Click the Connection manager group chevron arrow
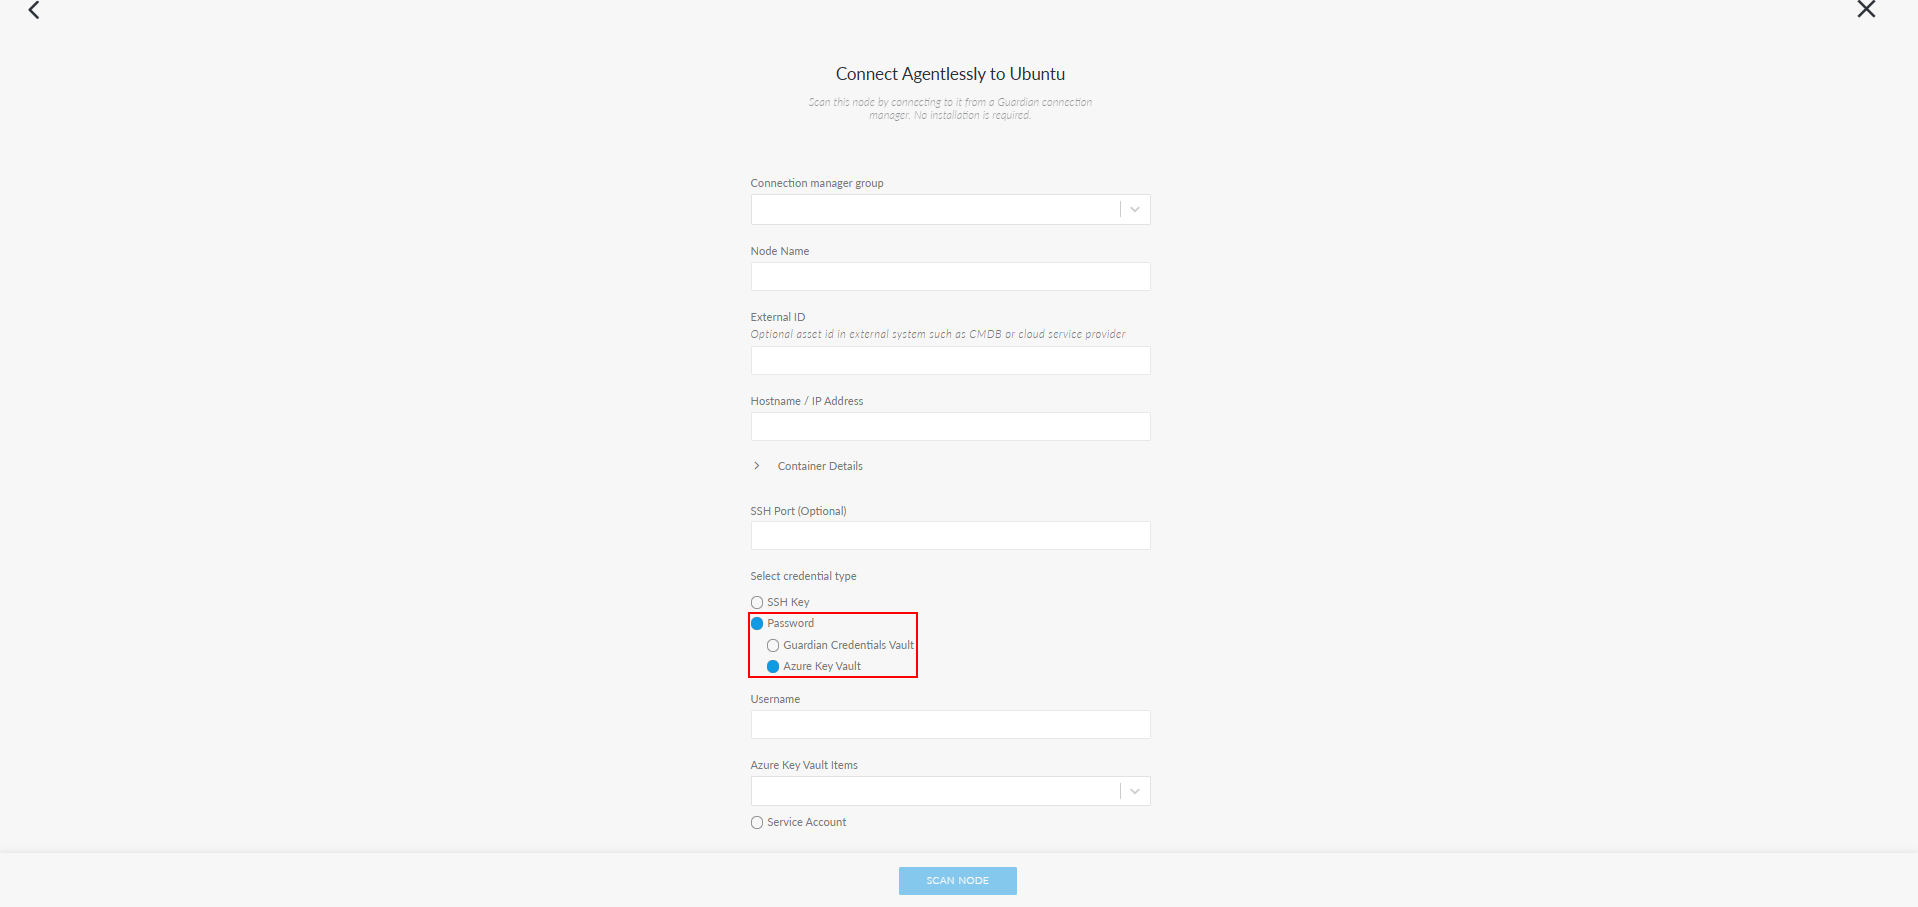 tap(1135, 209)
